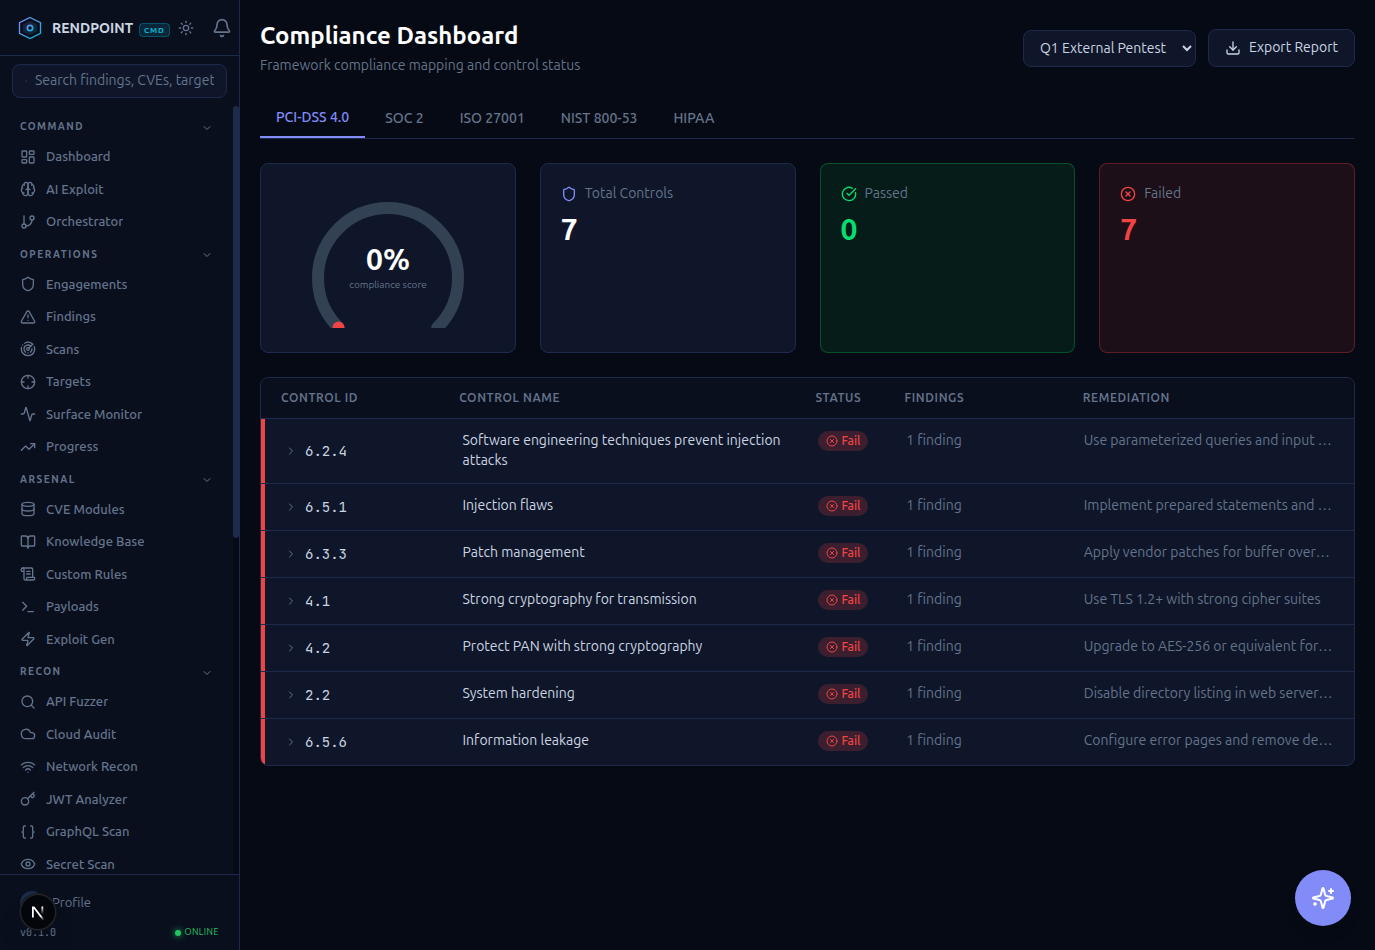Open the JWT Analyzer
The width and height of the screenshot is (1375, 950).
[85, 798]
